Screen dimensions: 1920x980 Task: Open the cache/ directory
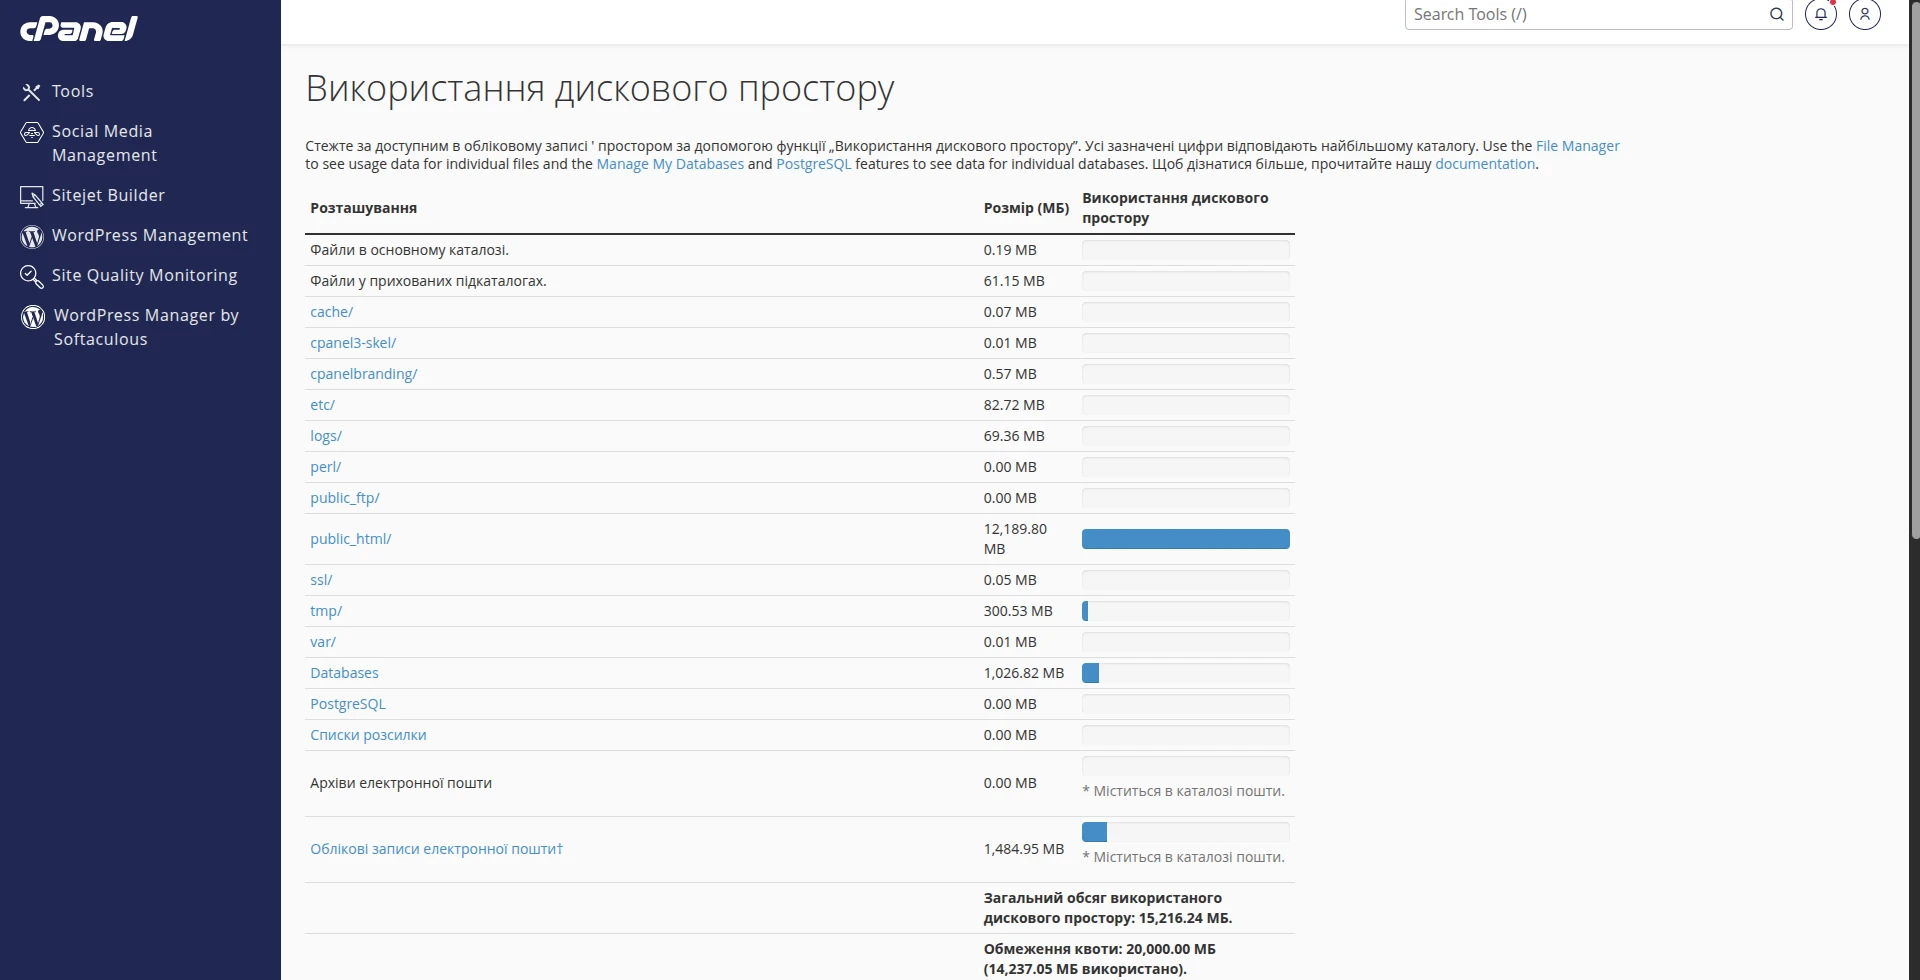click(331, 311)
